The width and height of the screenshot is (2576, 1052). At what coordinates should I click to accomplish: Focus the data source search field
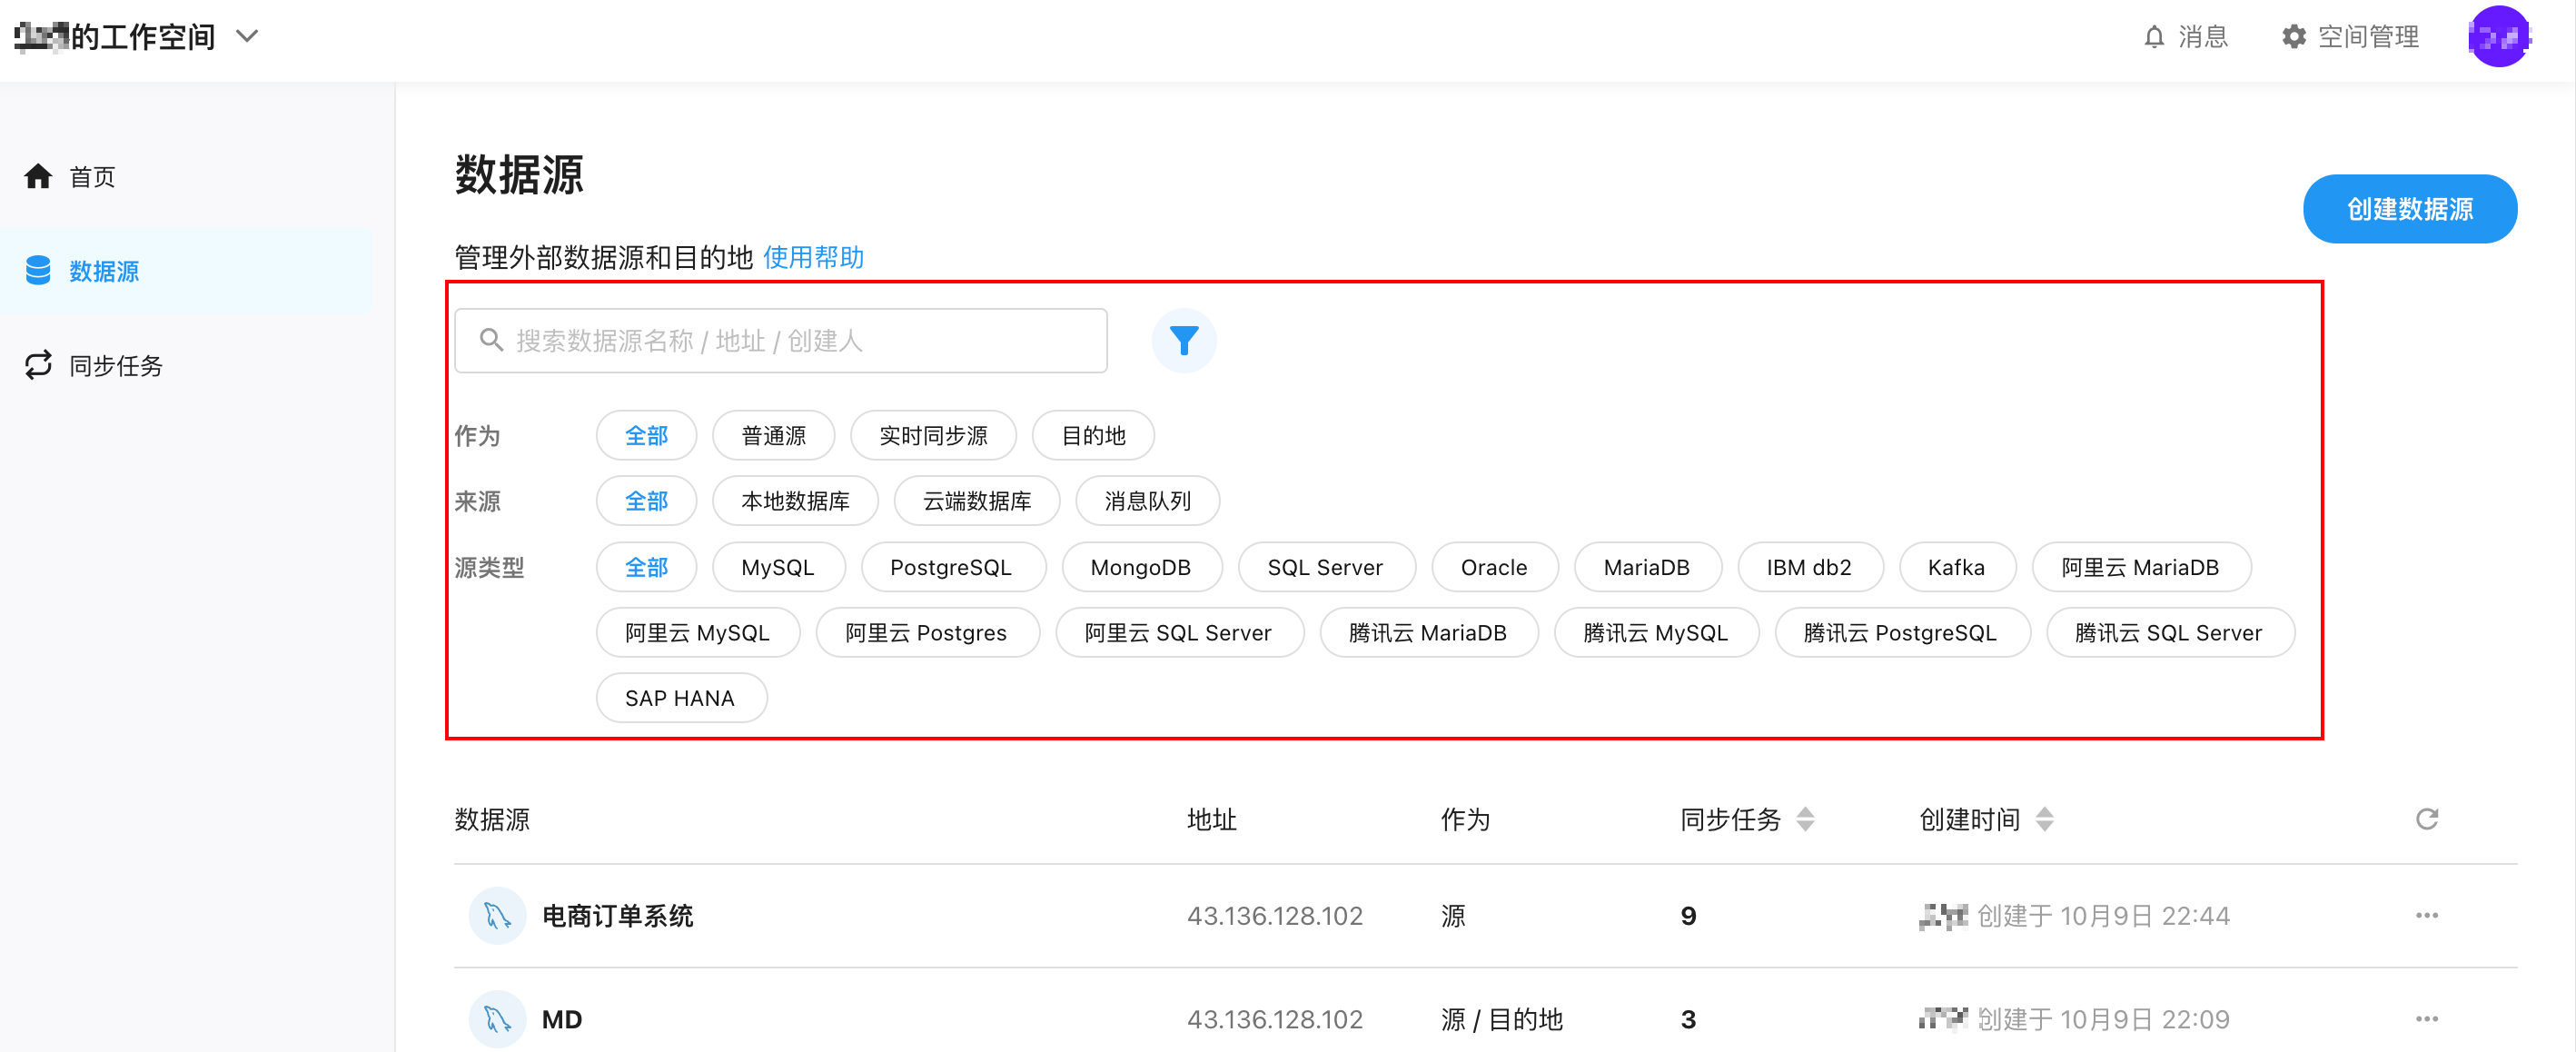(x=780, y=341)
